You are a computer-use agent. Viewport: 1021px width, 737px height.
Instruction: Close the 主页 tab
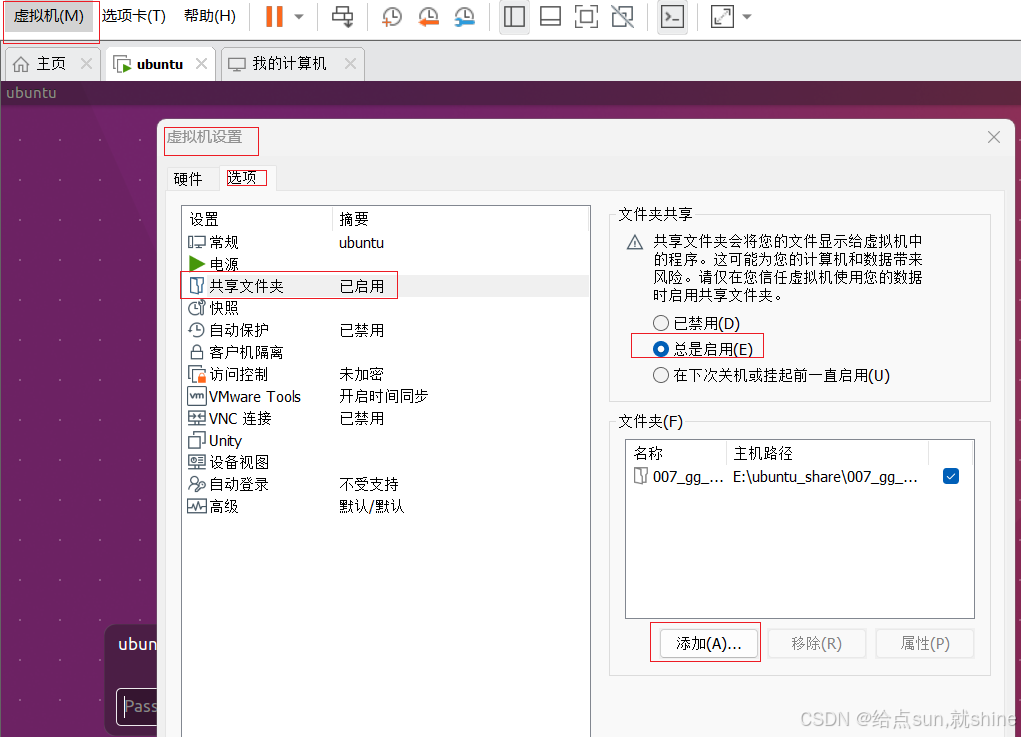[86, 64]
